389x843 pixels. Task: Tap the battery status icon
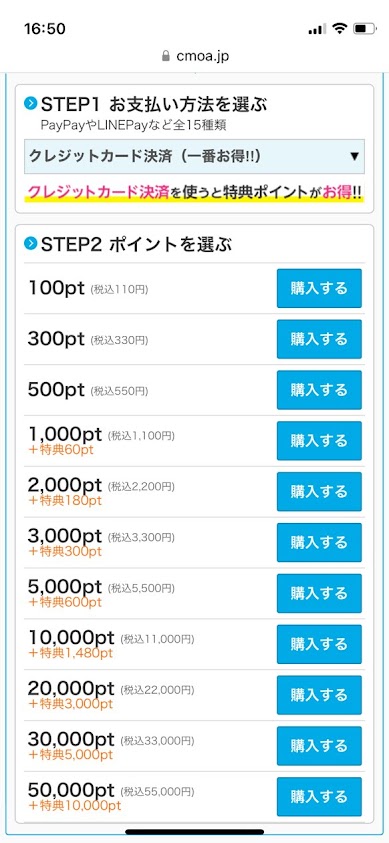tap(364, 28)
